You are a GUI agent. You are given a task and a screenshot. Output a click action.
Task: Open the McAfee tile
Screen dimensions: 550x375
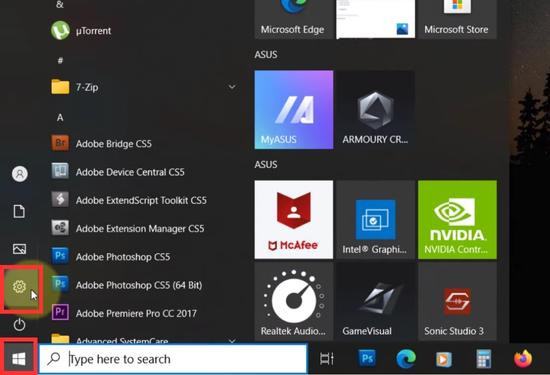(x=294, y=220)
